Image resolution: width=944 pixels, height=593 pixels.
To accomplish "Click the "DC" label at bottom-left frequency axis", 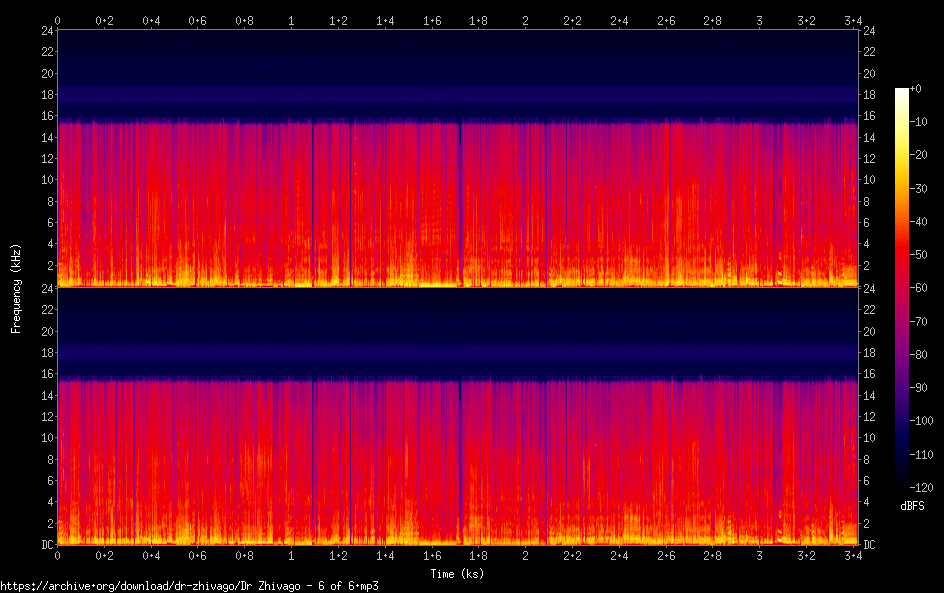I will coord(47,545).
